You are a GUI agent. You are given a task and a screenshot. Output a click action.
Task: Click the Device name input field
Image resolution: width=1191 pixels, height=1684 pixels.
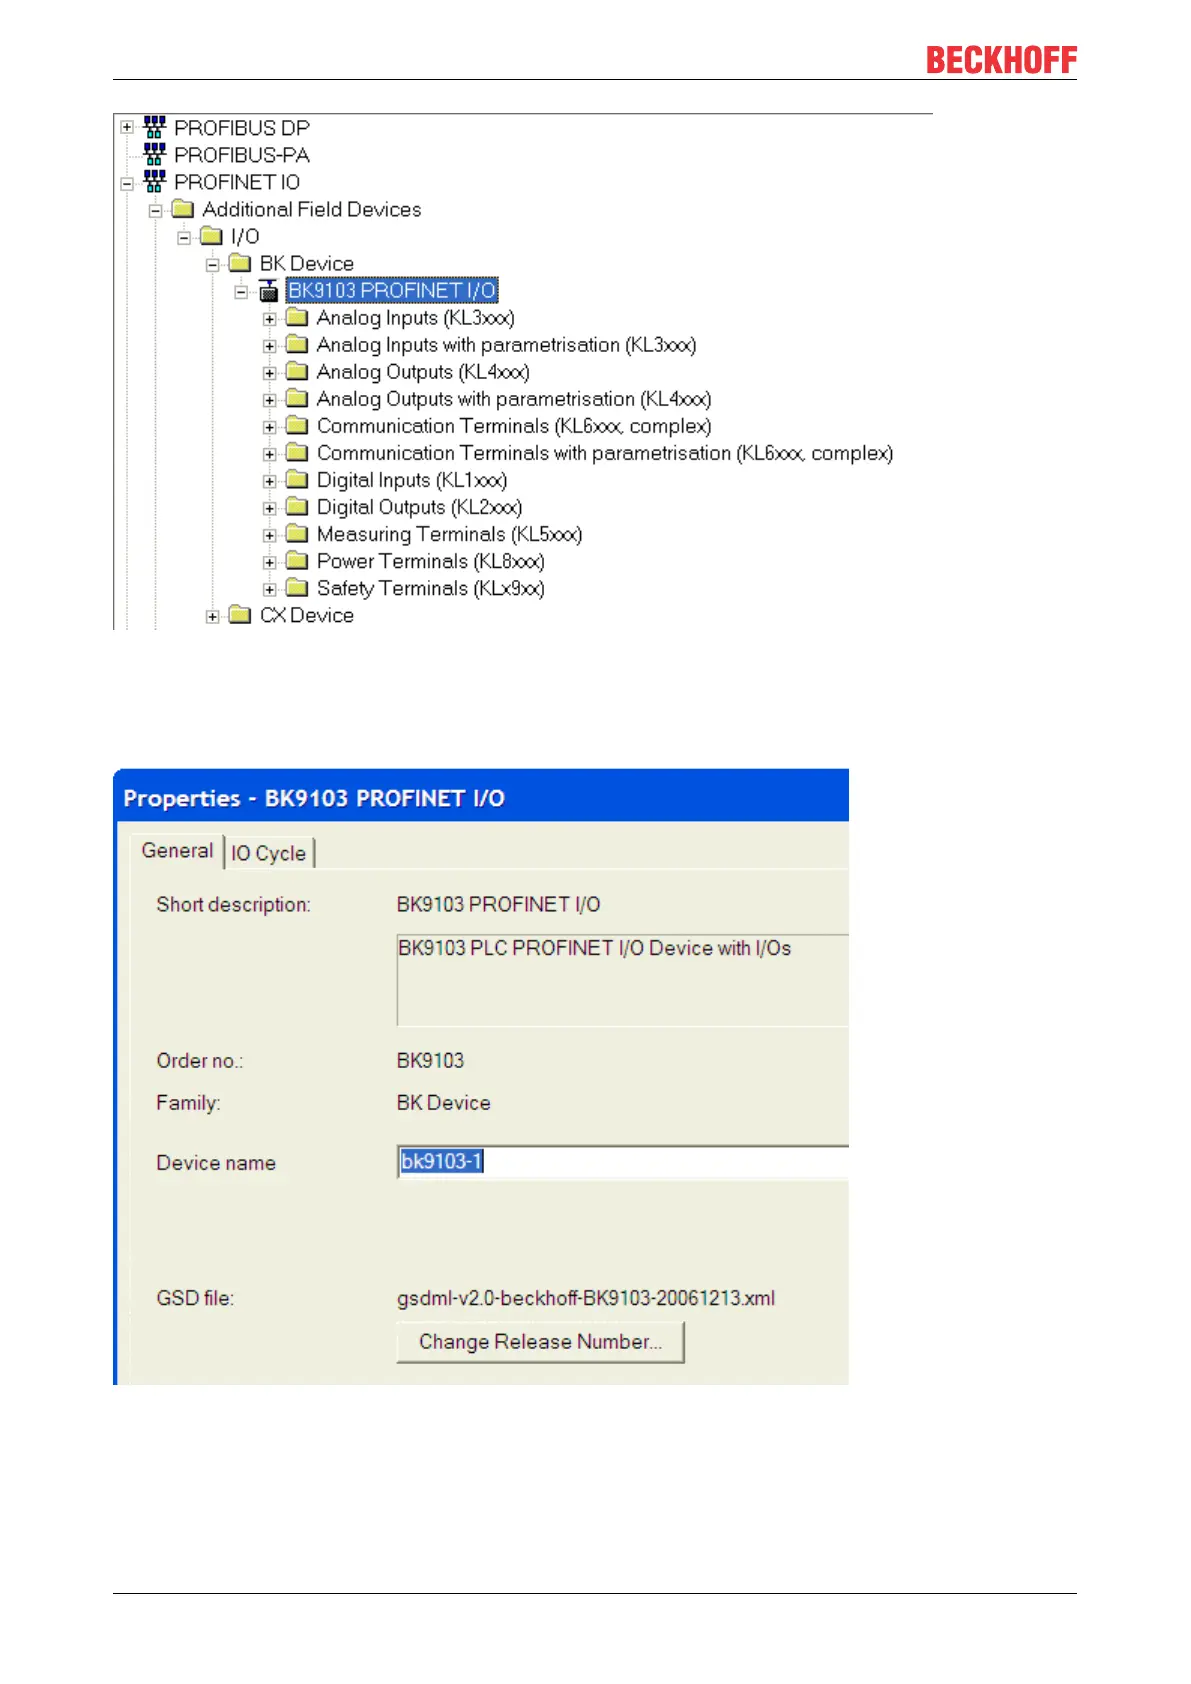(x=622, y=1162)
